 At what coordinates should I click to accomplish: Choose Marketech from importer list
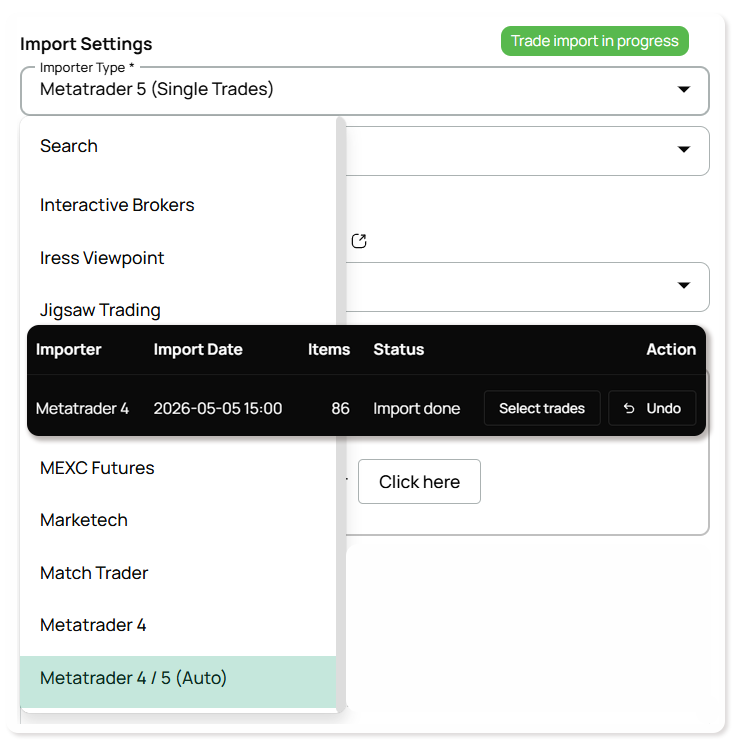[x=178, y=520]
